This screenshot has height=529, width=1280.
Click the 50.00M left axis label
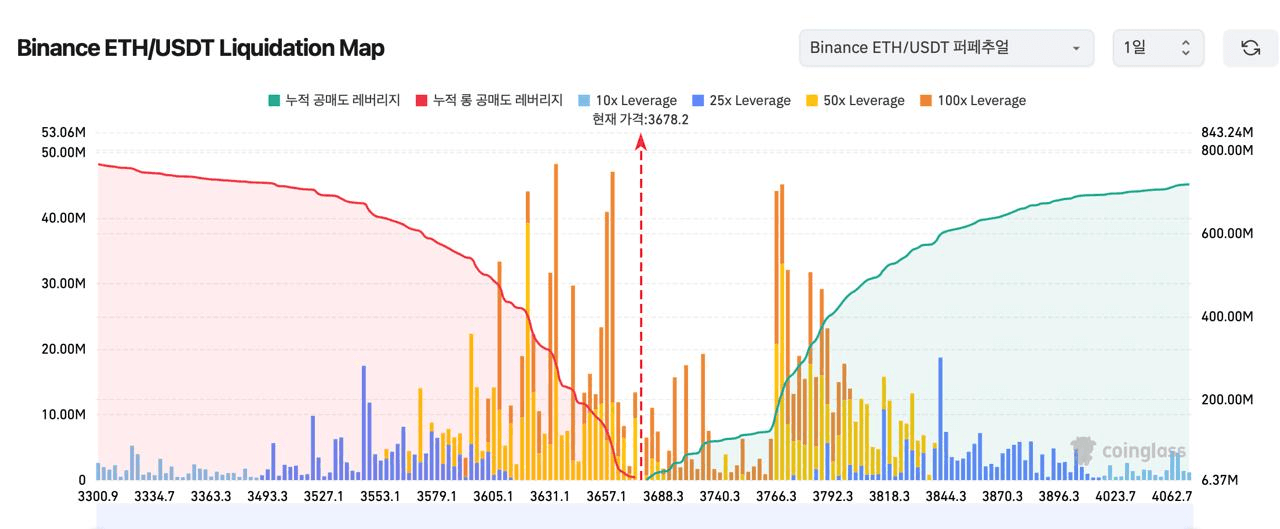[x=64, y=152]
